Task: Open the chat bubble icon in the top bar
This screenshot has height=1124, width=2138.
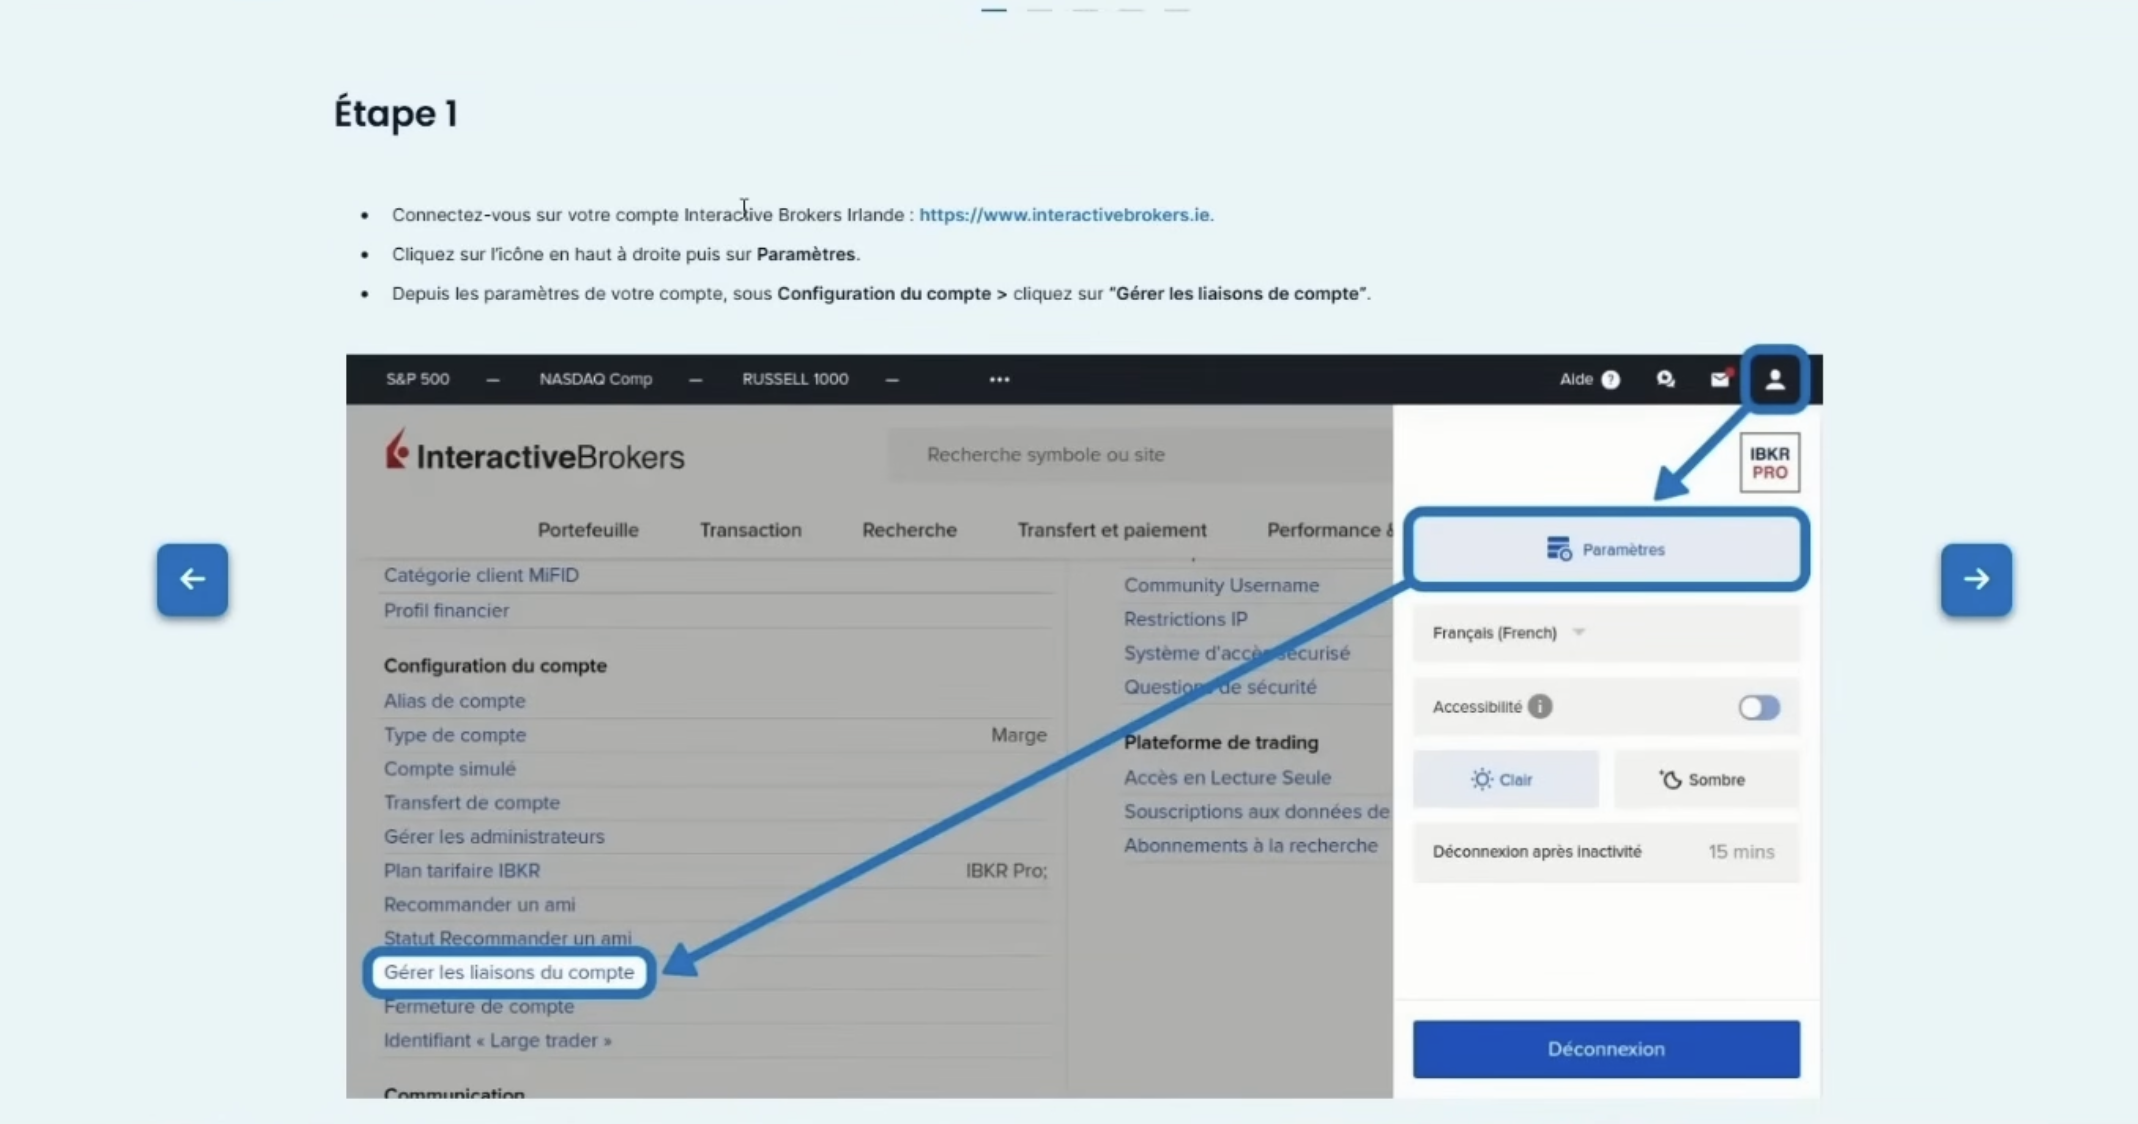Action: (1665, 379)
